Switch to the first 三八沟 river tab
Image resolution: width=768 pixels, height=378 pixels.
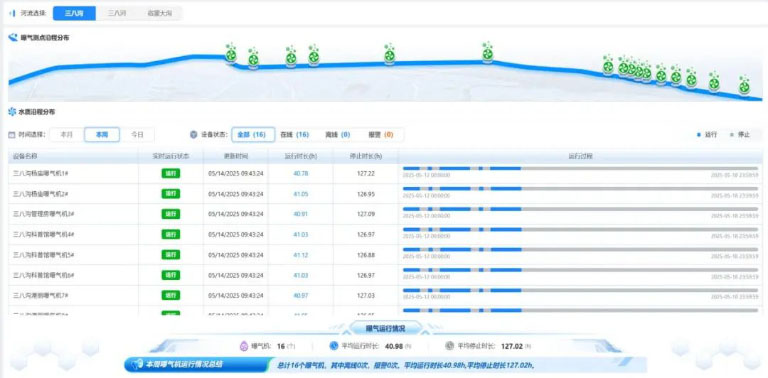[74, 14]
